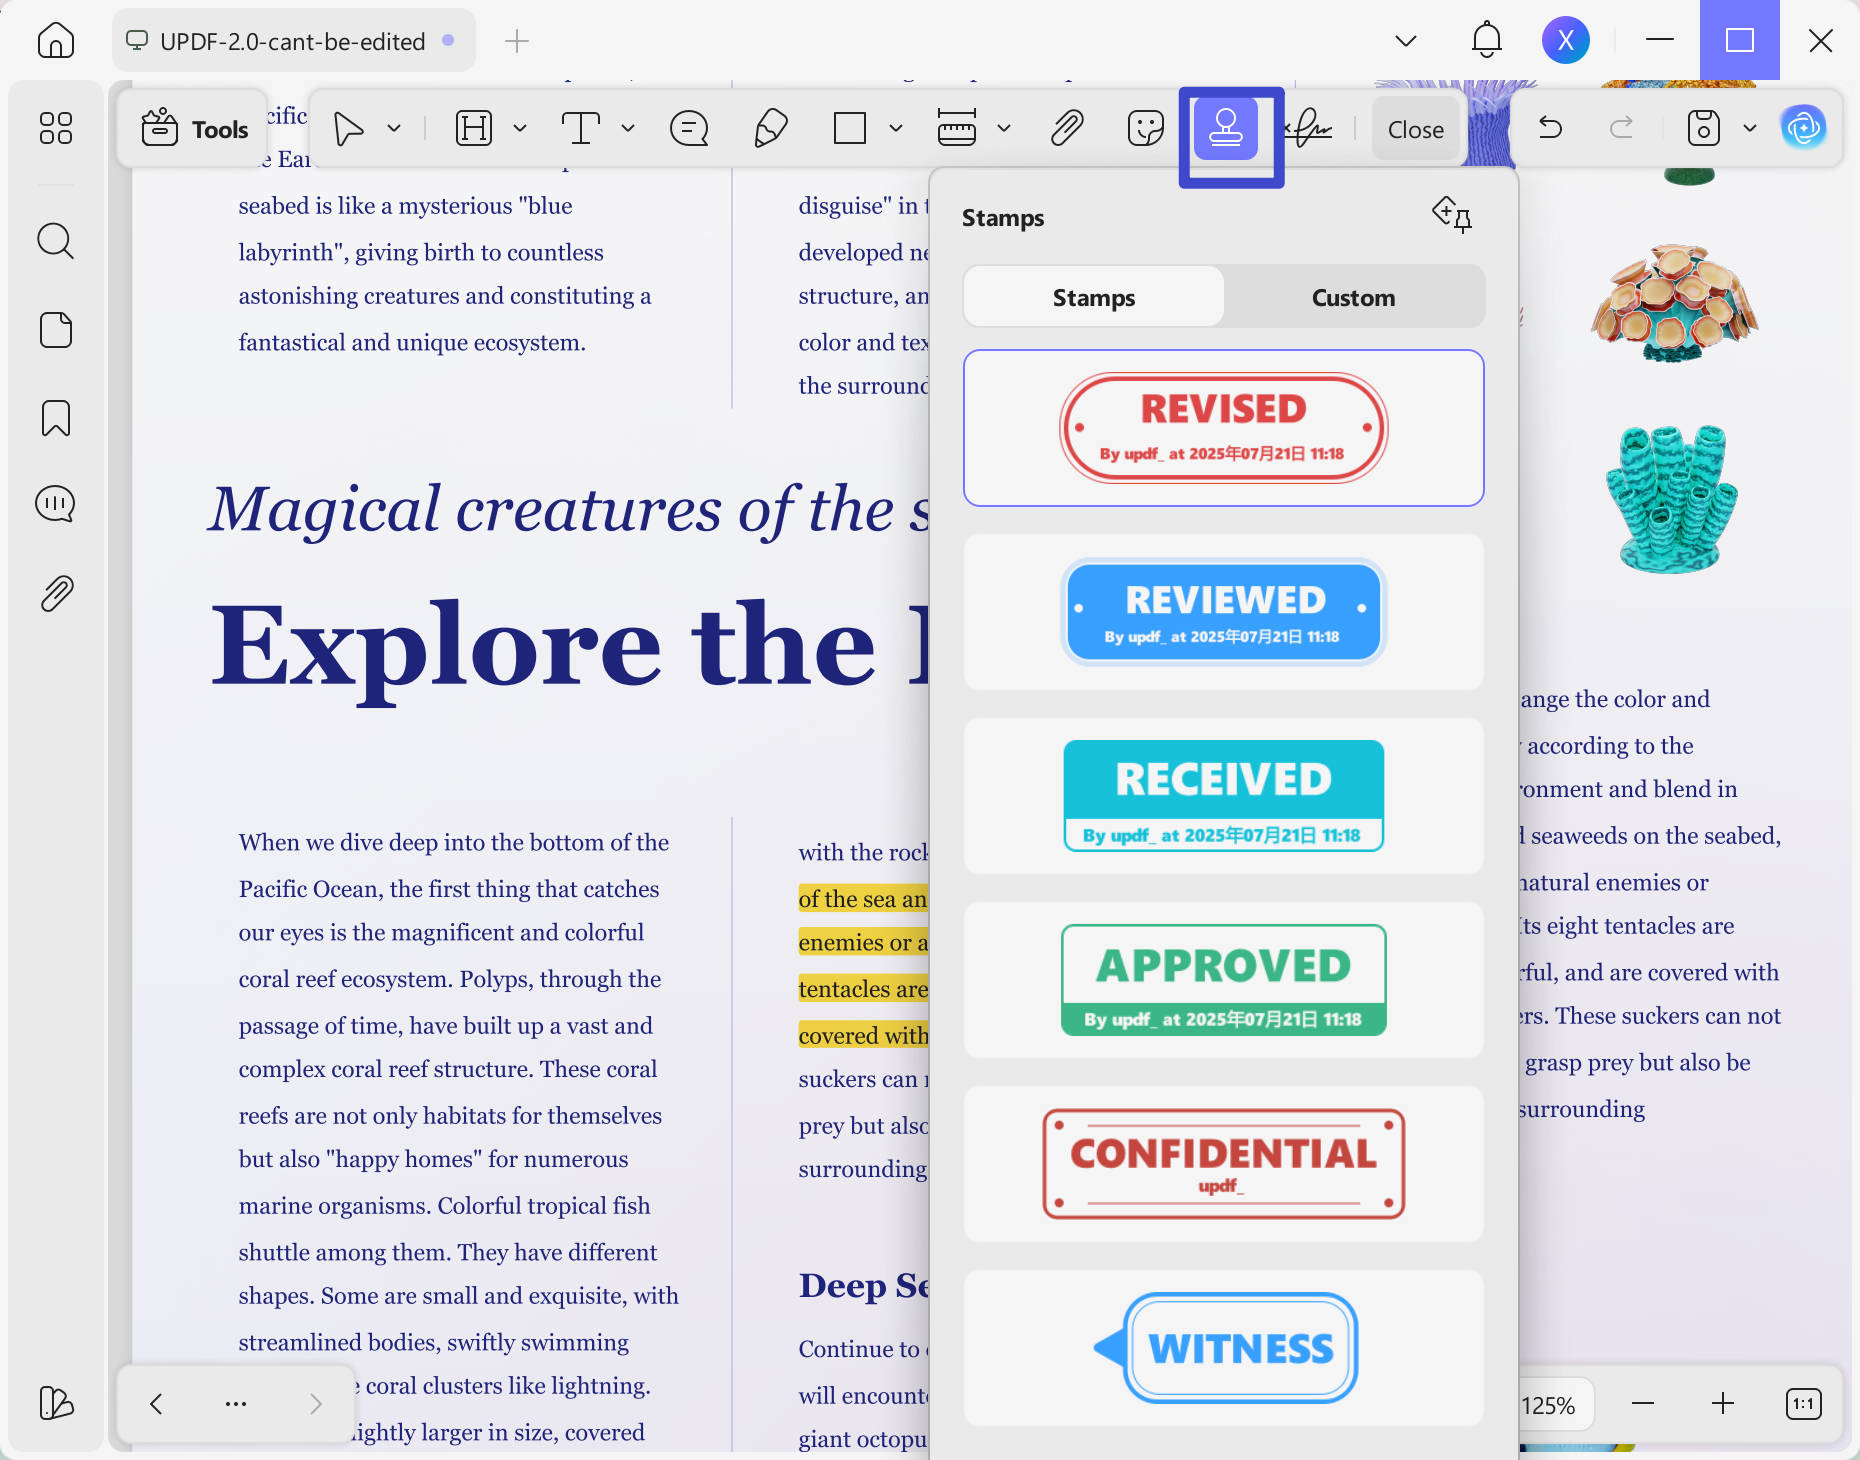Go to the Home icon
This screenshot has height=1460, width=1860.
[x=56, y=41]
